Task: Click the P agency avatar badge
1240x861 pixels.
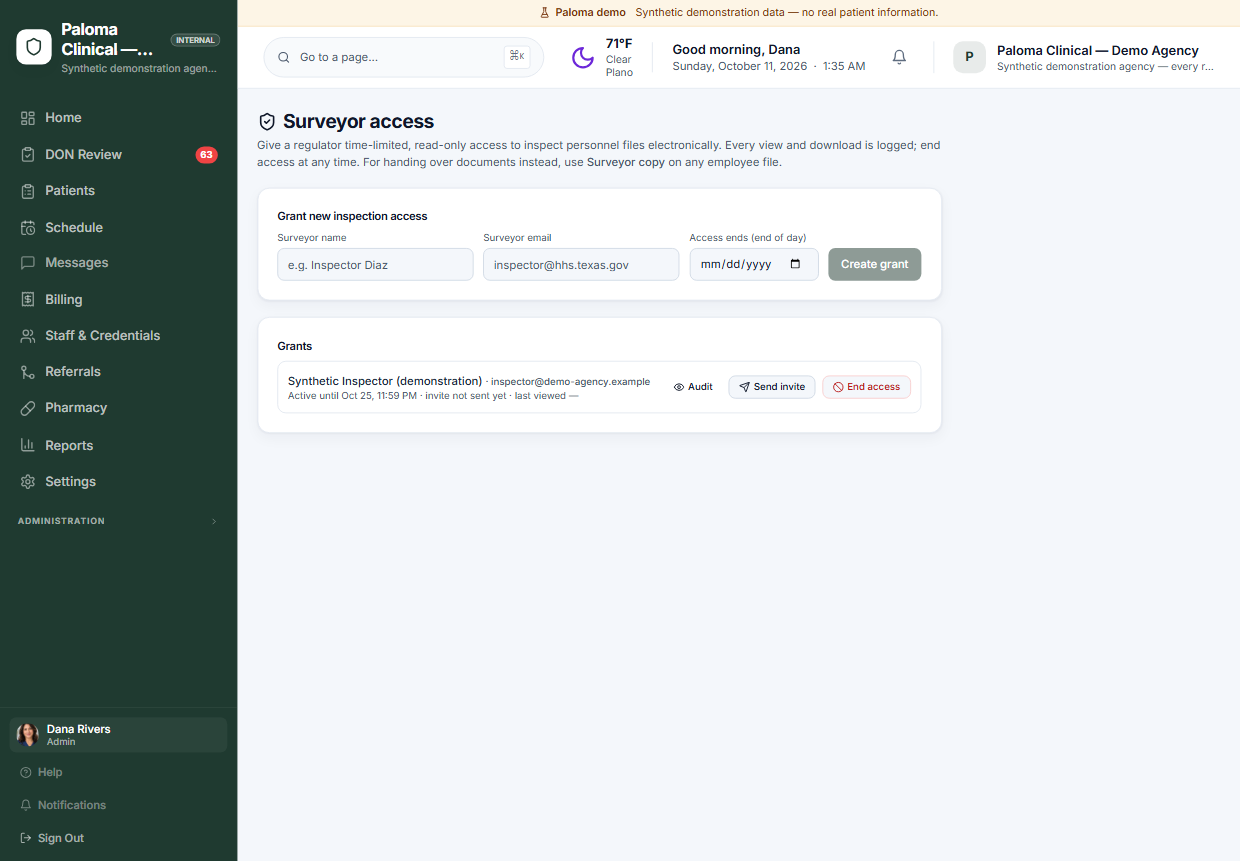Action: (x=969, y=57)
